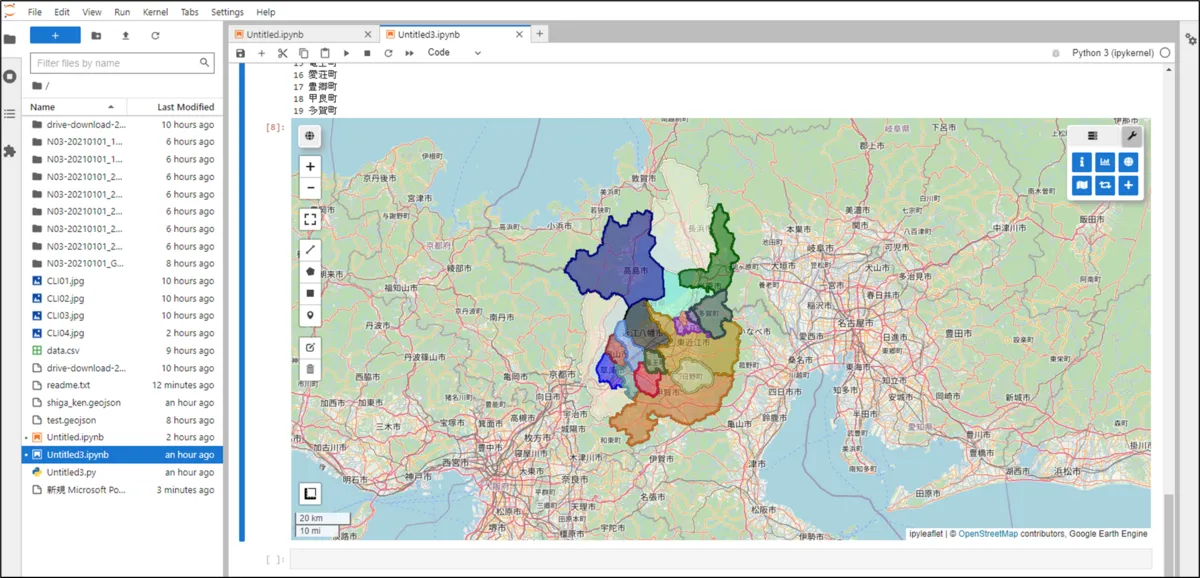Open the Kernel menu

point(155,12)
